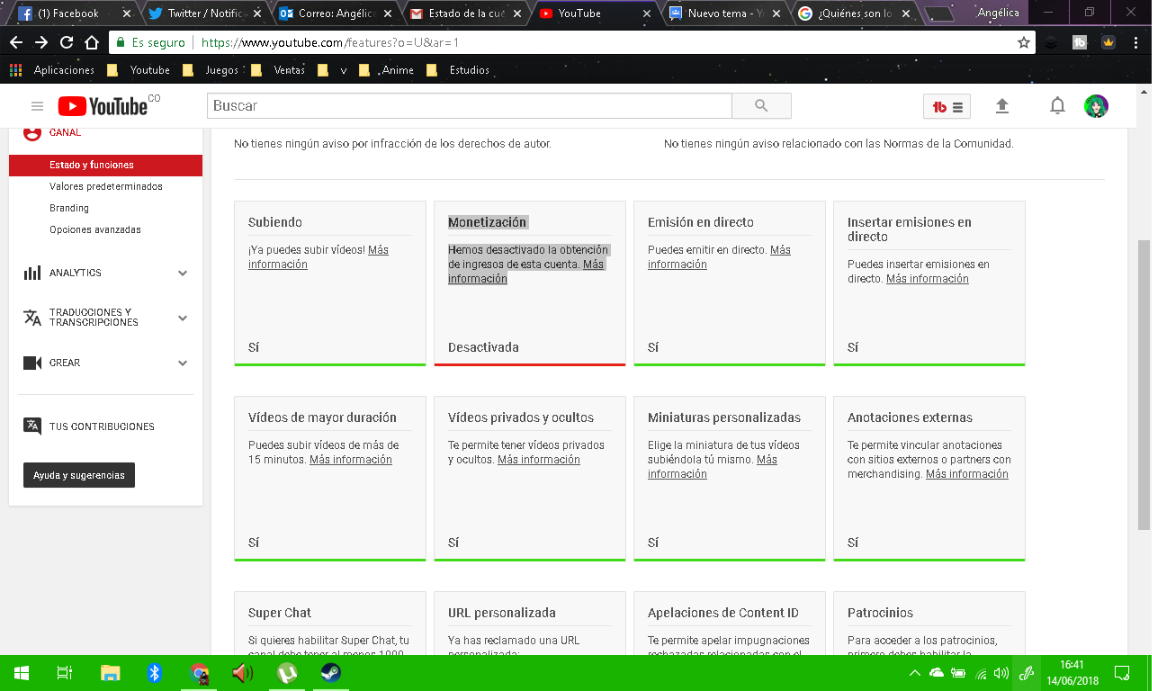Open the Estudios bookmarks folder
Image resolution: width=1152 pixels, height=691 pixels.
coord(458,70)
